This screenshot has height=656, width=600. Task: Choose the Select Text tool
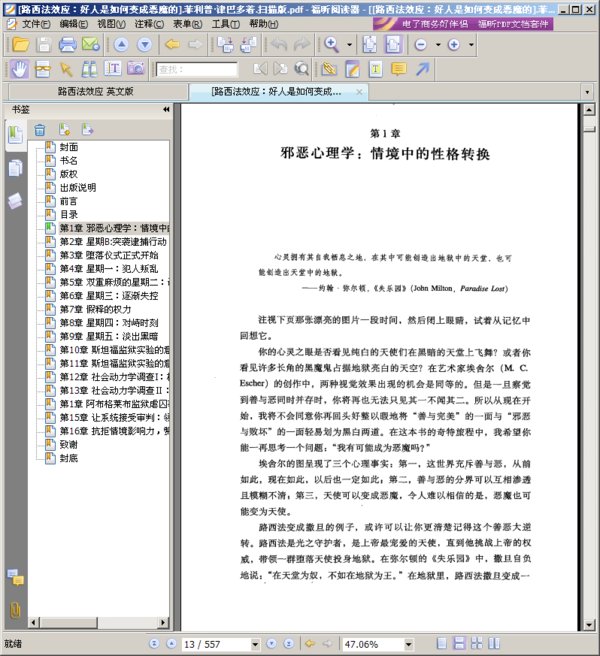[113, 68]
